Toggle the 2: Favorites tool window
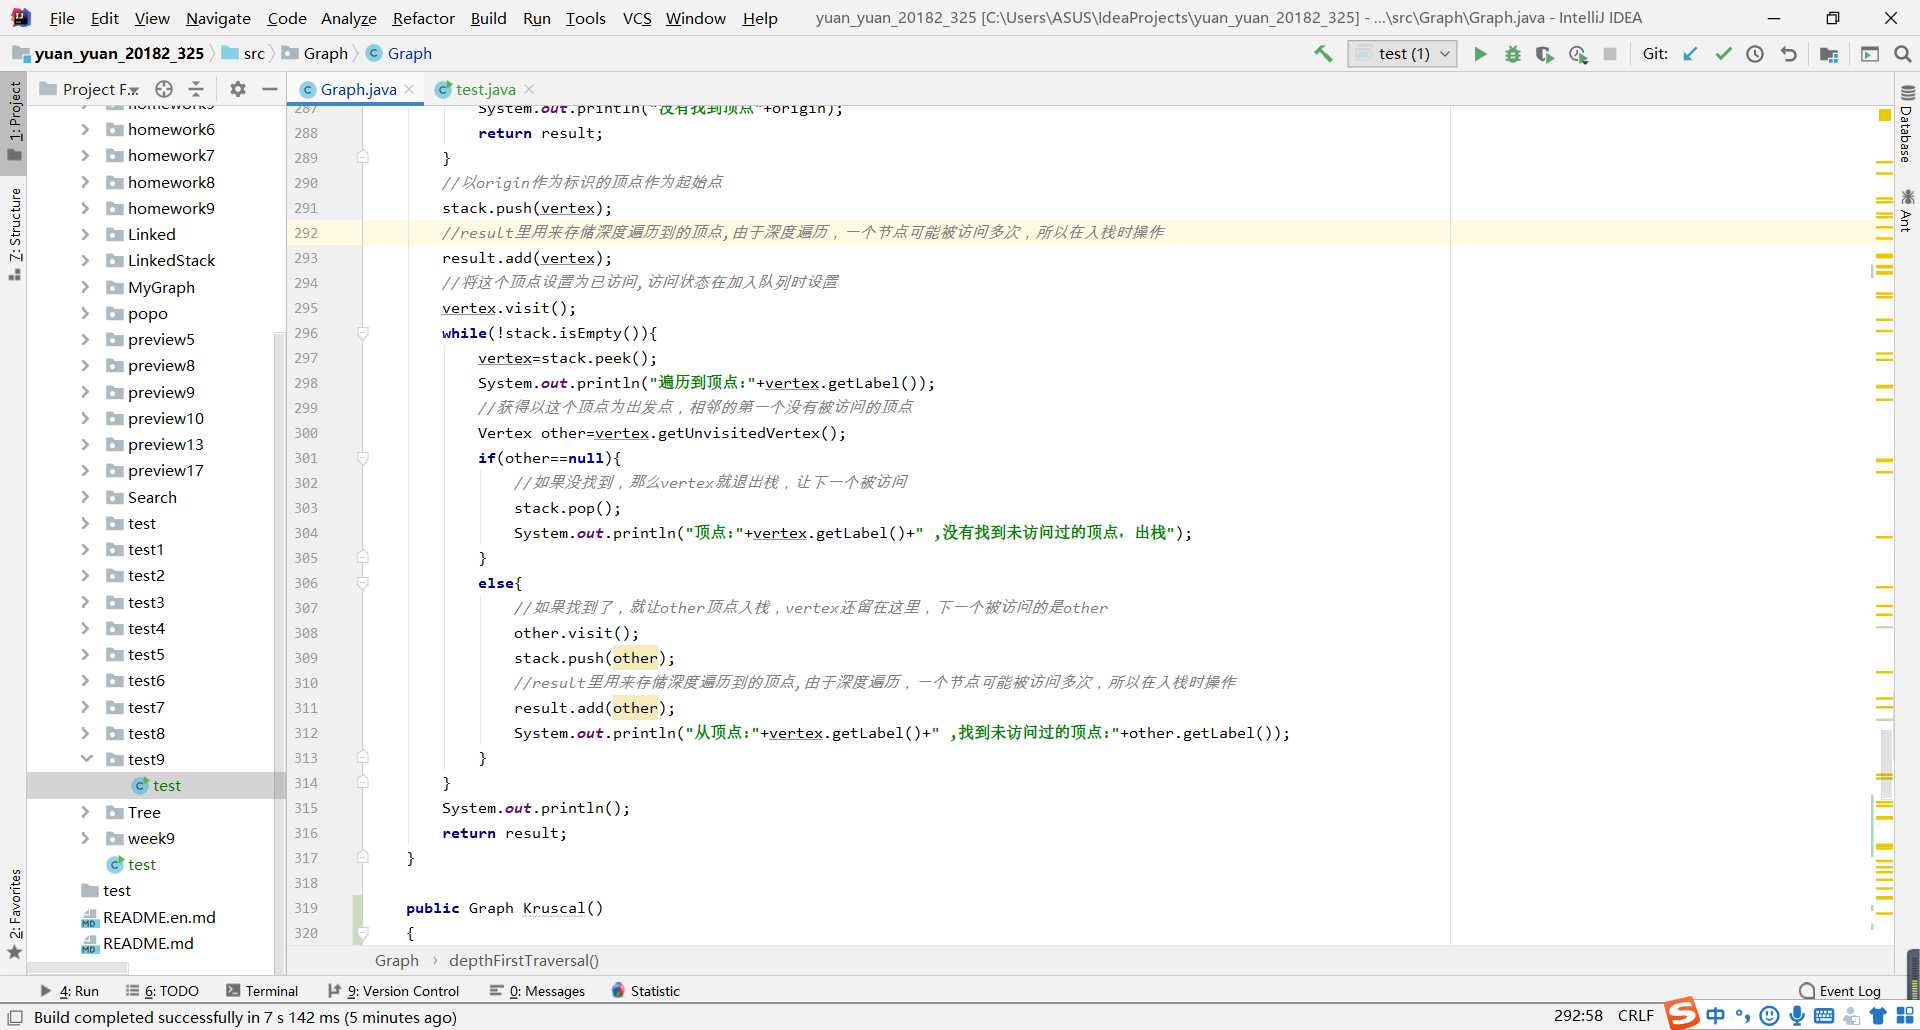The image size is (1920, 1030). point(15,913)
